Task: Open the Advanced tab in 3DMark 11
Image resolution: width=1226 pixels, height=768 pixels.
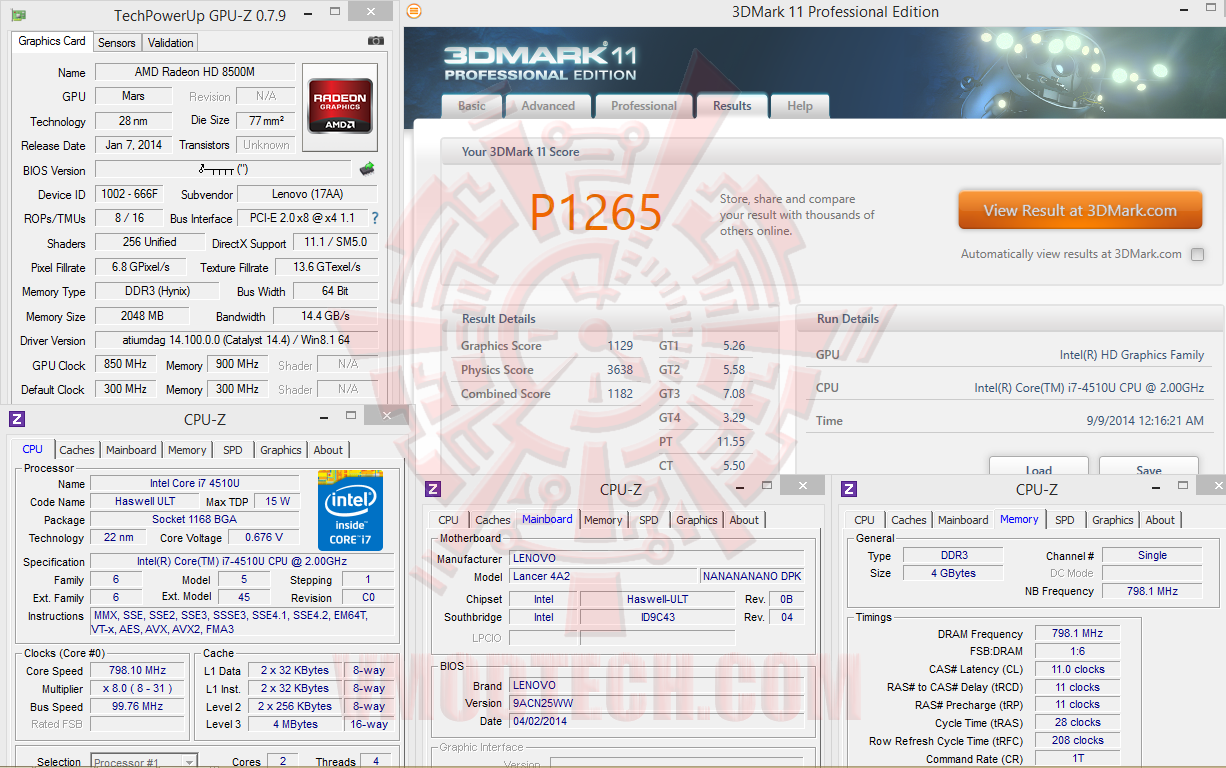Action: [x=548, y=106]
